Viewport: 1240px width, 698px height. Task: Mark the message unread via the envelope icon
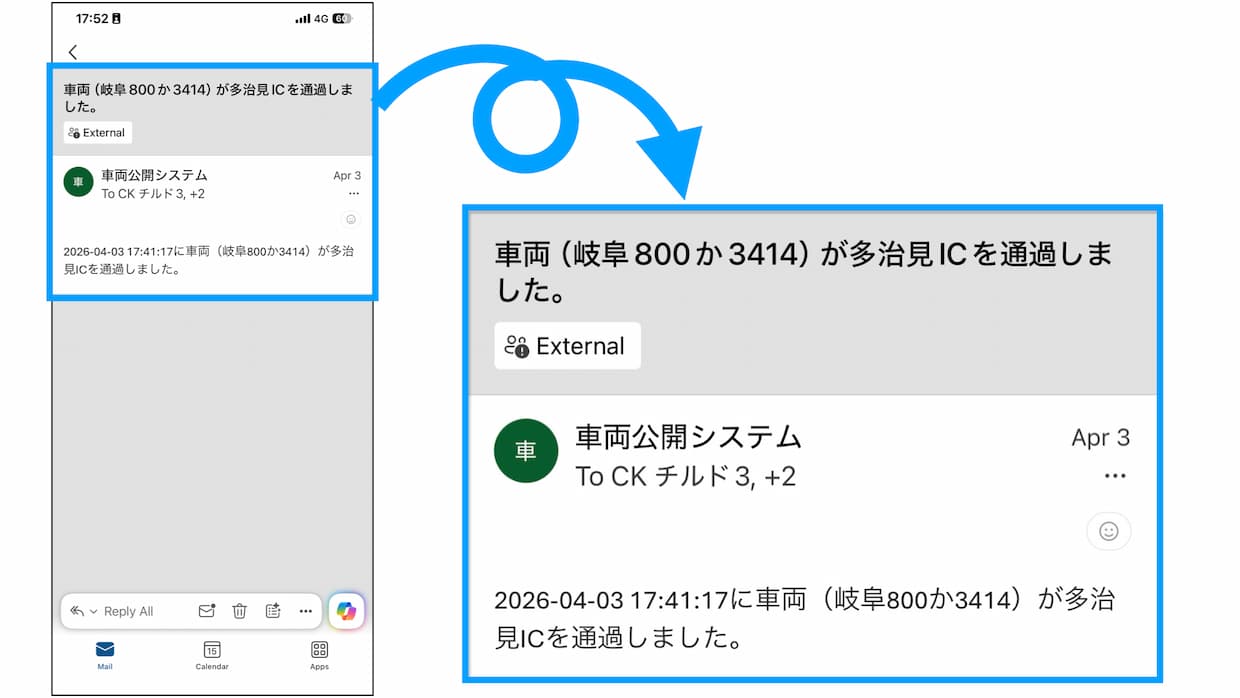click(206, 611)
